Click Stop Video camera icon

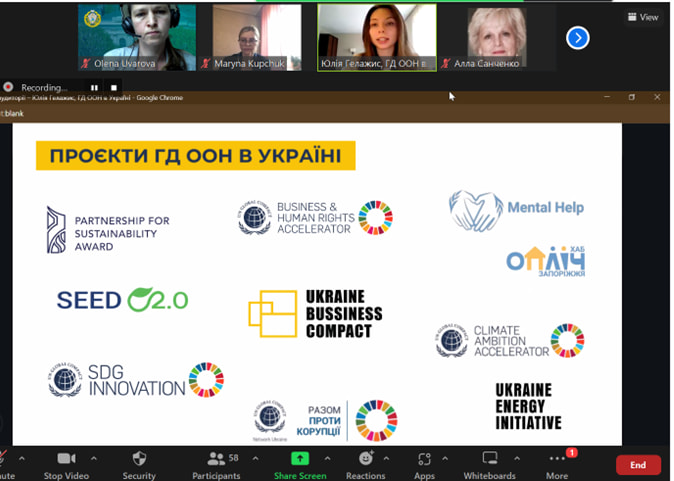(66, 459)
